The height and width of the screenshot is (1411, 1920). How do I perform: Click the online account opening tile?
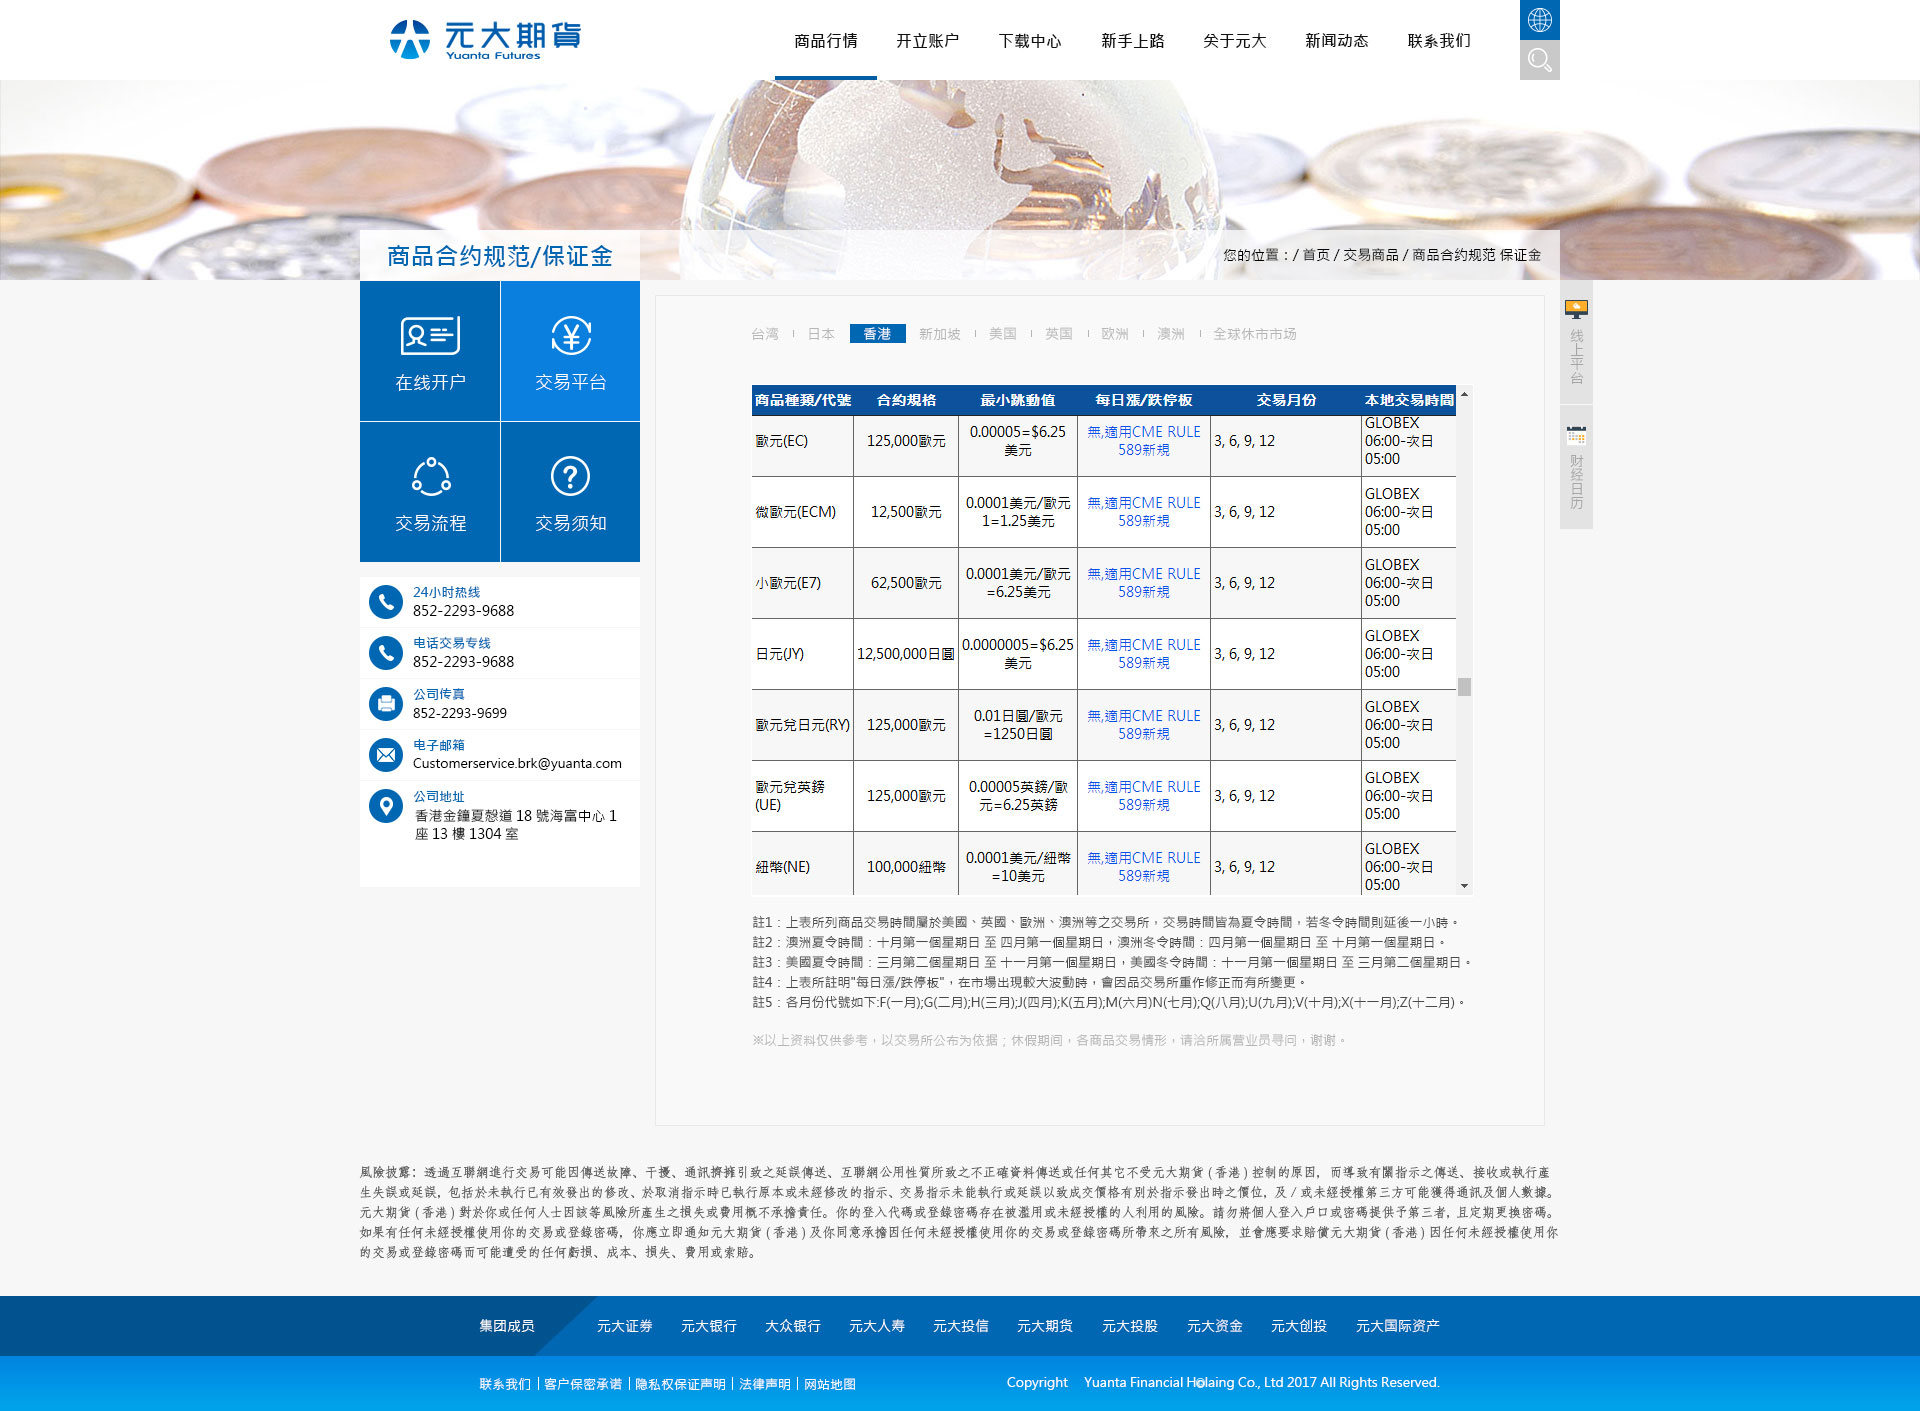430,351
